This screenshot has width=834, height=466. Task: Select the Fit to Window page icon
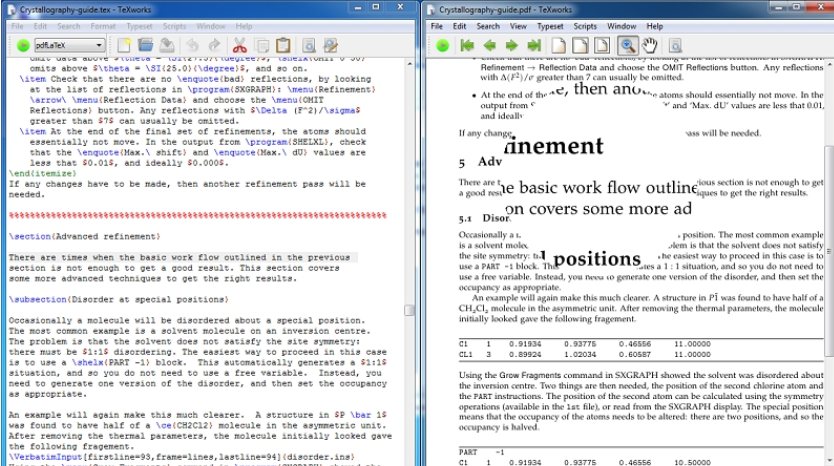pos(602,46)
